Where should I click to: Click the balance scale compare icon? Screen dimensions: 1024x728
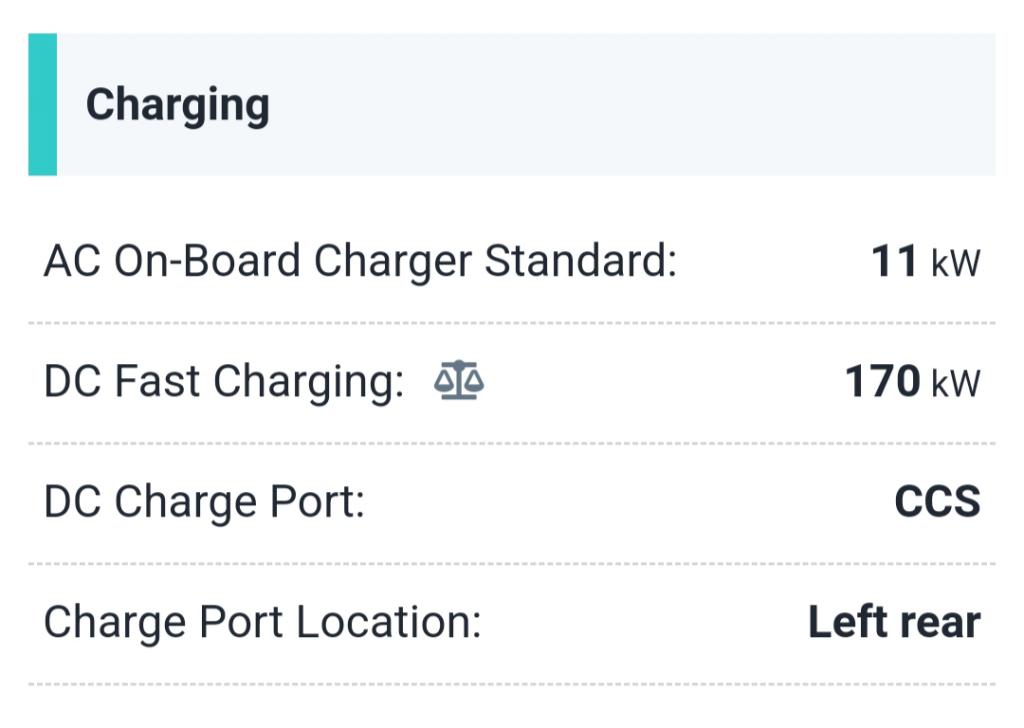(459, 381)
